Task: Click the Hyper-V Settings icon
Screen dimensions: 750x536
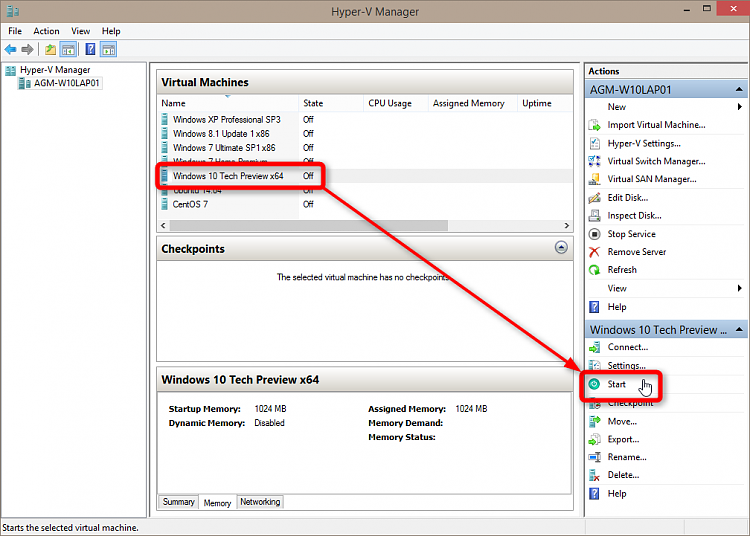Action: click(x=595, y=143)
